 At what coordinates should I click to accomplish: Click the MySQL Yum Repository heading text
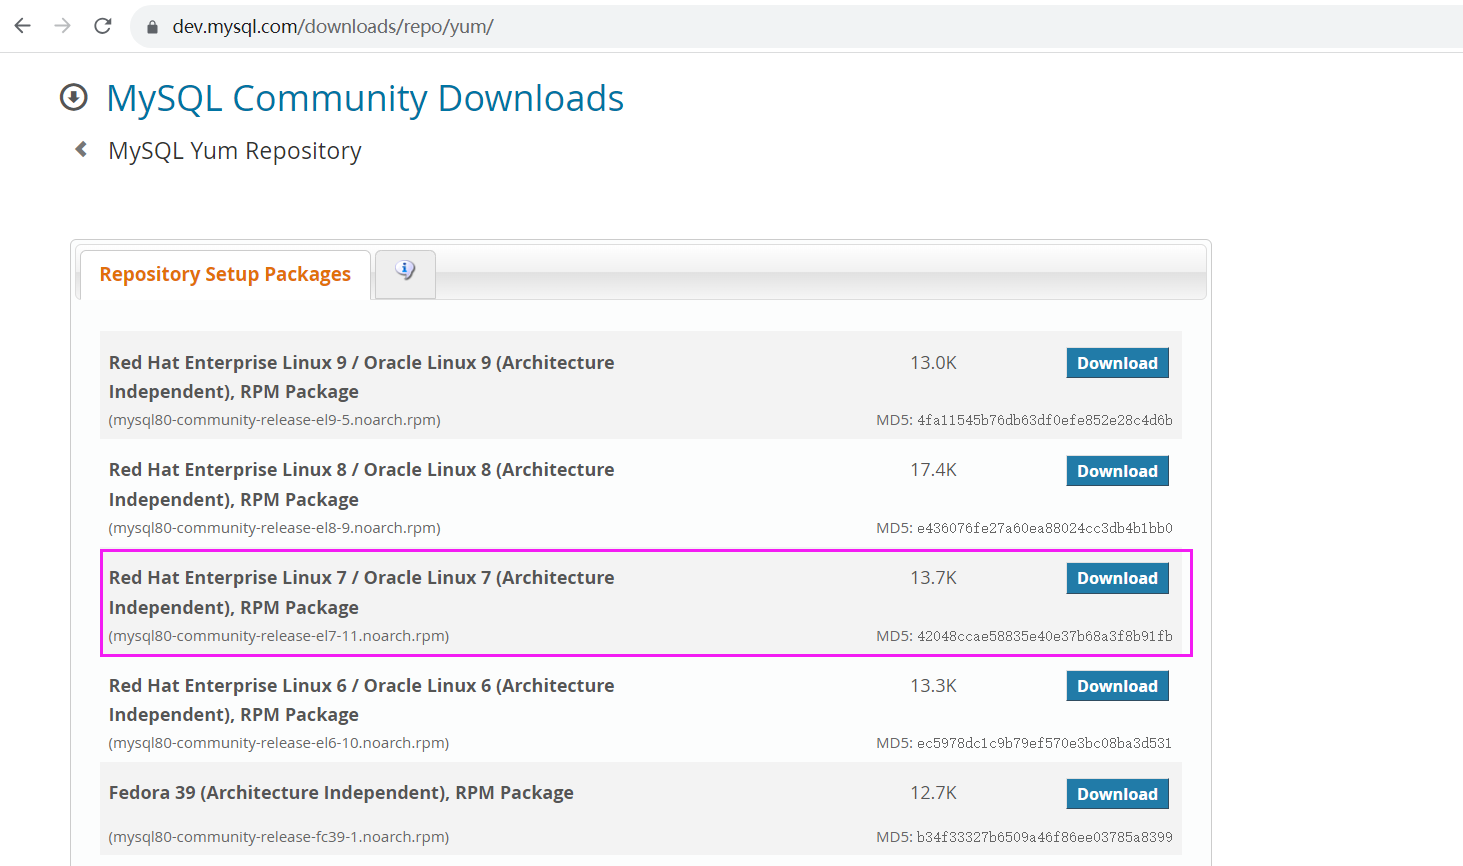pyautogui.click(x=235, y=151)
